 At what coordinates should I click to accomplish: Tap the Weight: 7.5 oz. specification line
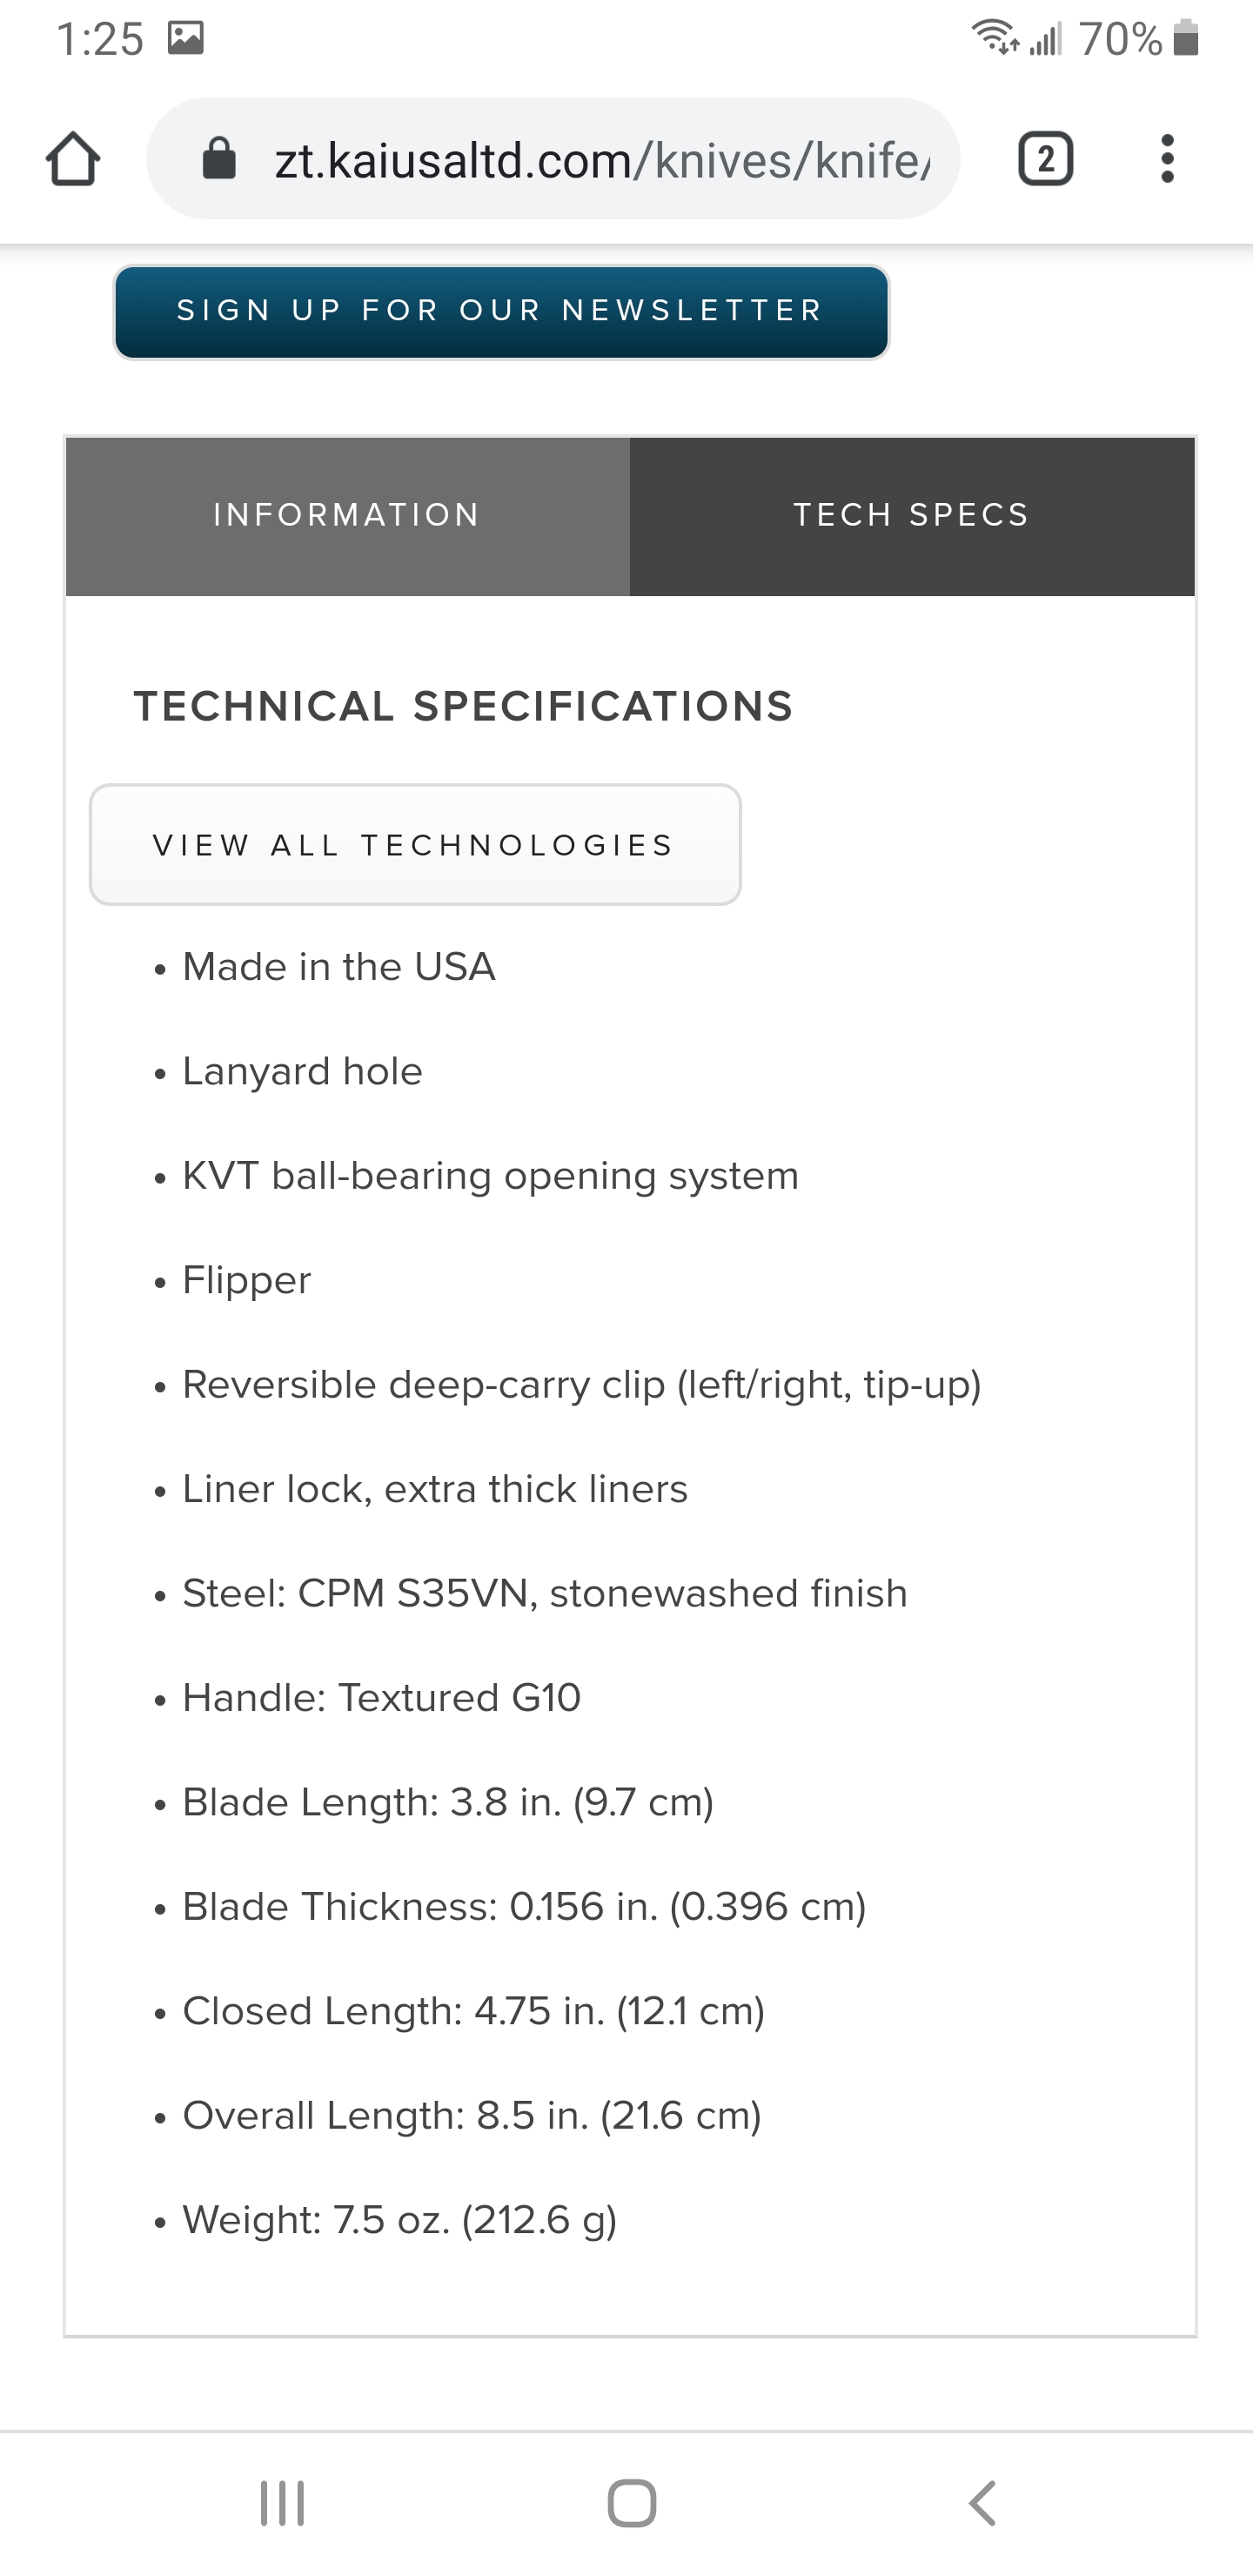[x=399, y=2221]
